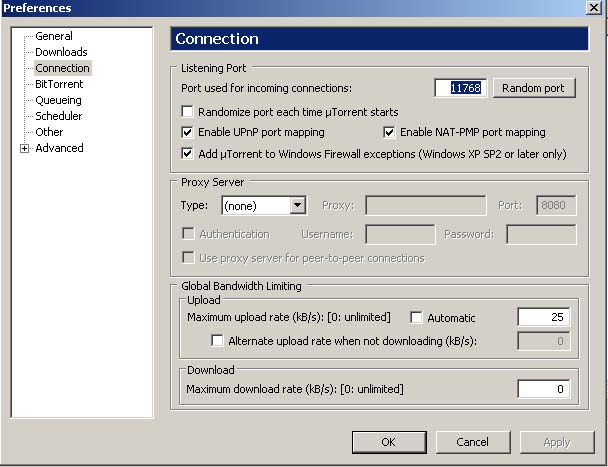This screenshot has height=467, width=608.
Task: Click the incoming connections port field
Action: coord(460,88)
